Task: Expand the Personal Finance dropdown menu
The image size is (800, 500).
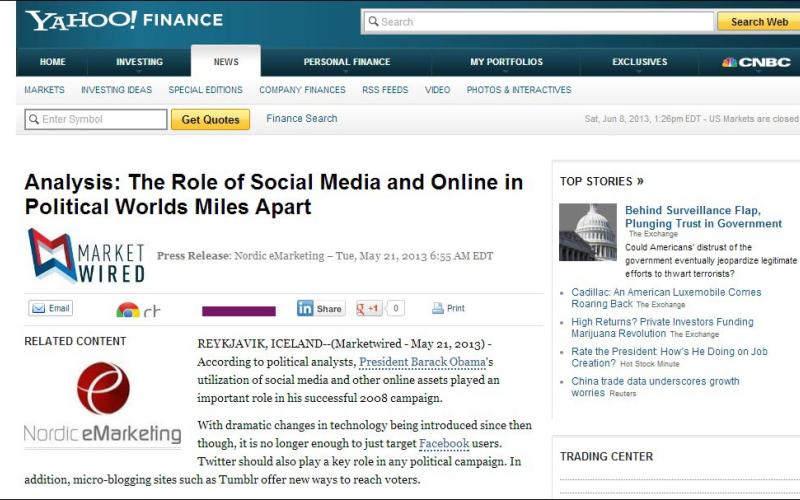Action: click(347, 62)
